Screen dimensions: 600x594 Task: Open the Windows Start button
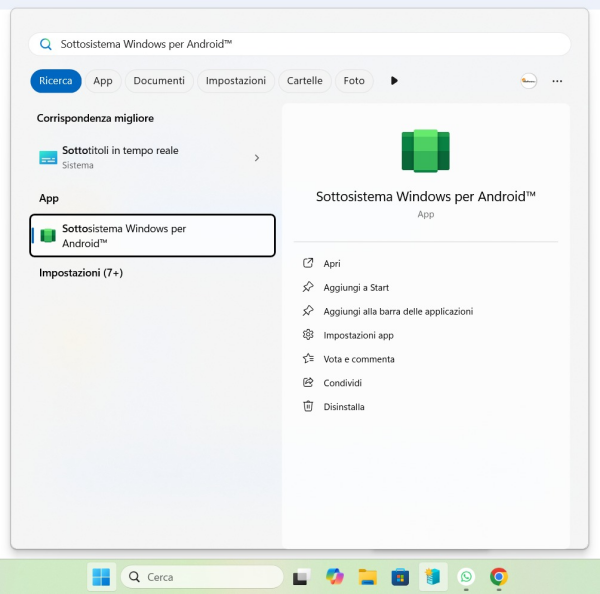(x=101, y=577)
